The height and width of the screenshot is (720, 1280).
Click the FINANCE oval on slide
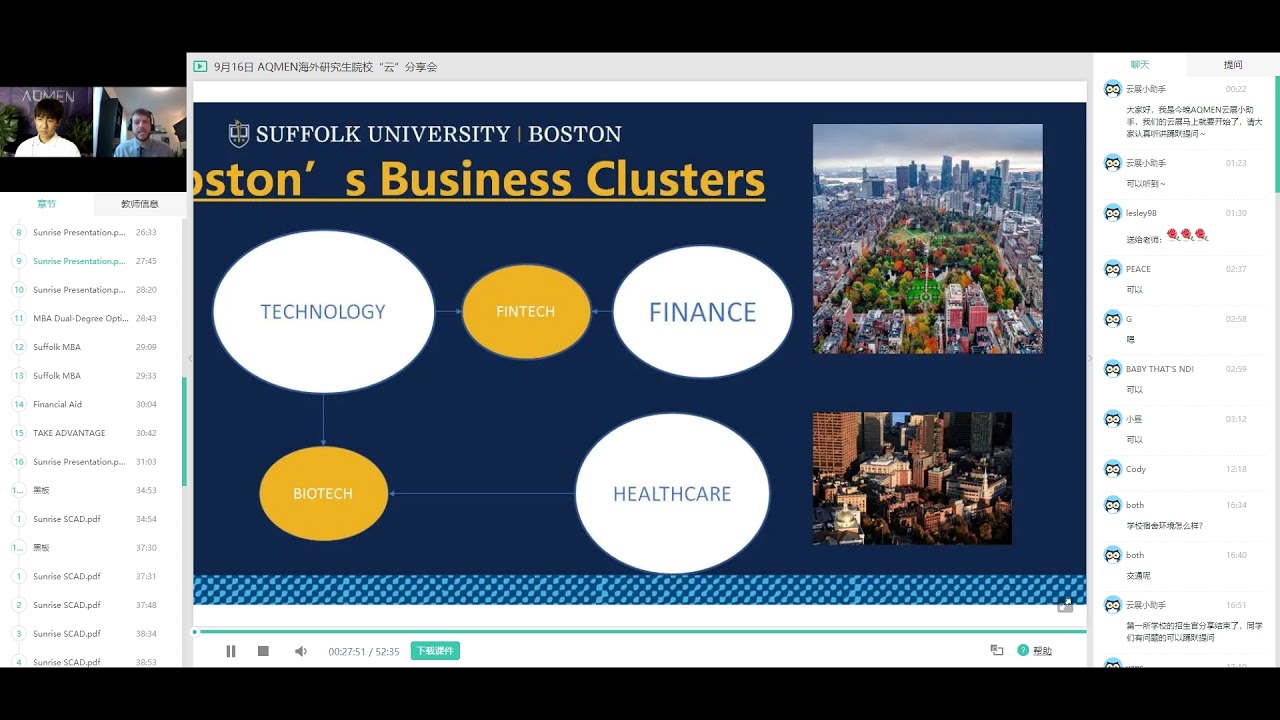(x=702, y=312)
